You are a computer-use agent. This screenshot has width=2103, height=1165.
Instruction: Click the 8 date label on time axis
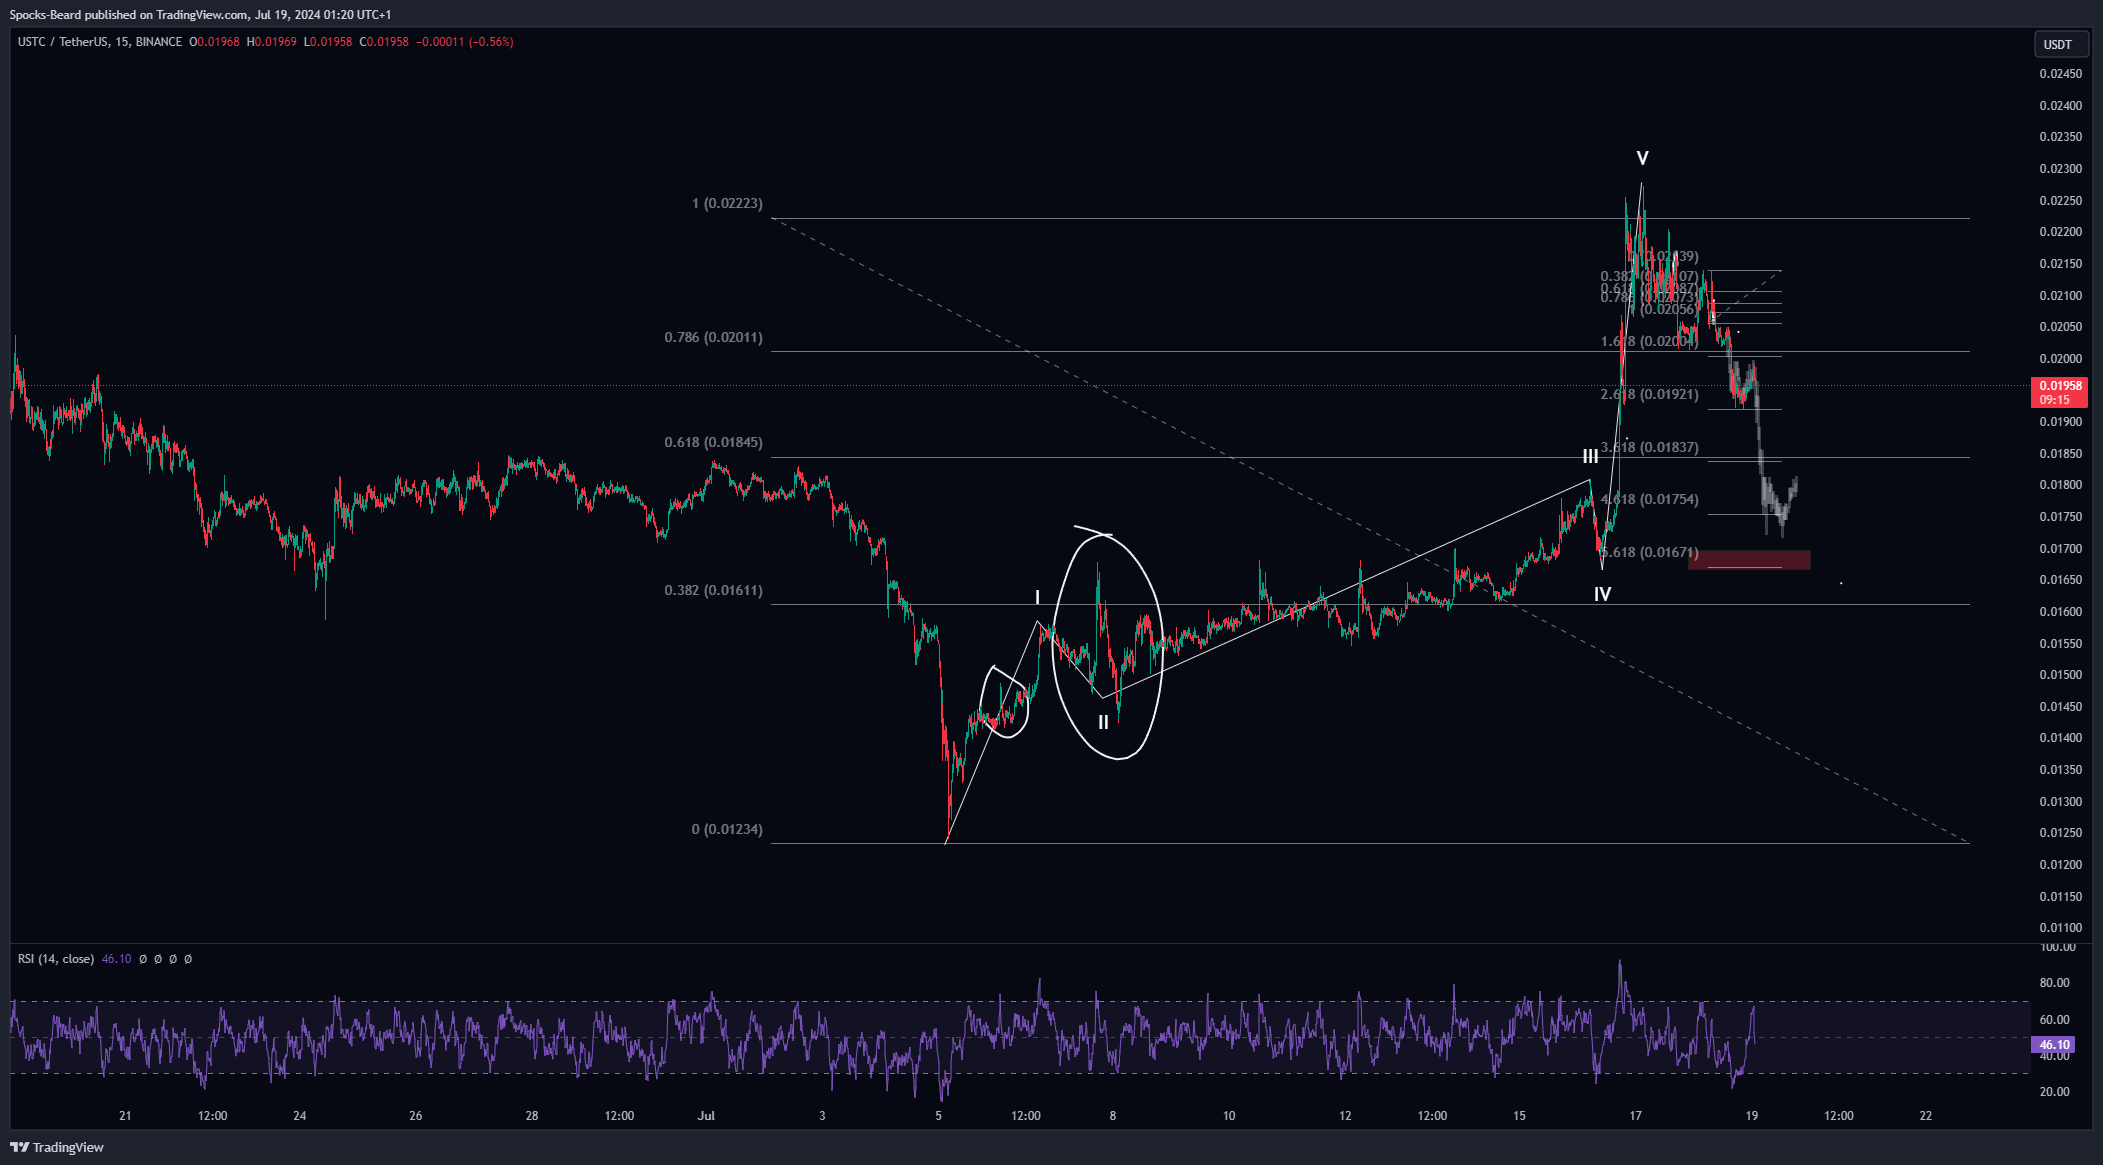[1113, 1116]
